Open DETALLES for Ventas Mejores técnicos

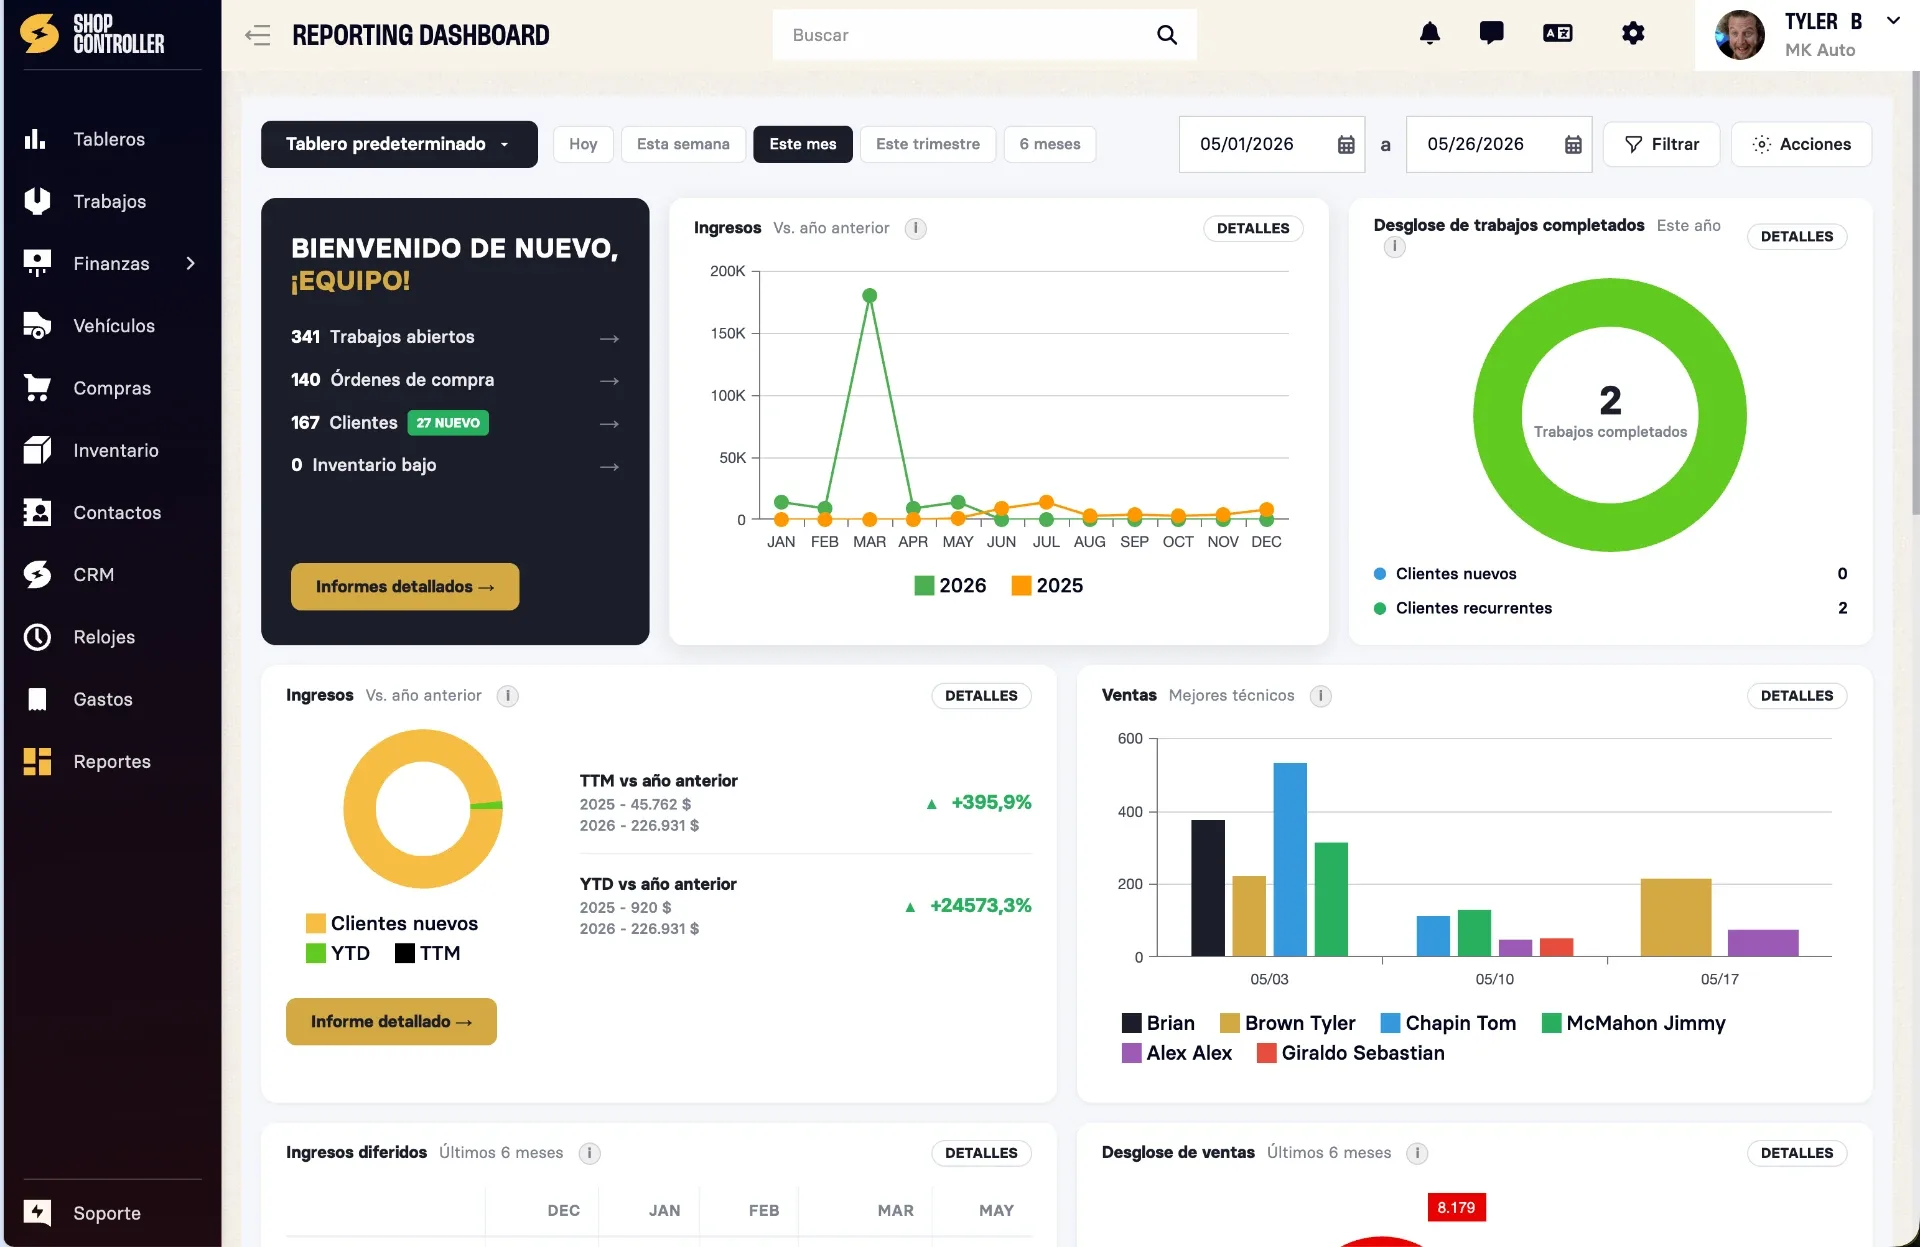pos(1797,696)
